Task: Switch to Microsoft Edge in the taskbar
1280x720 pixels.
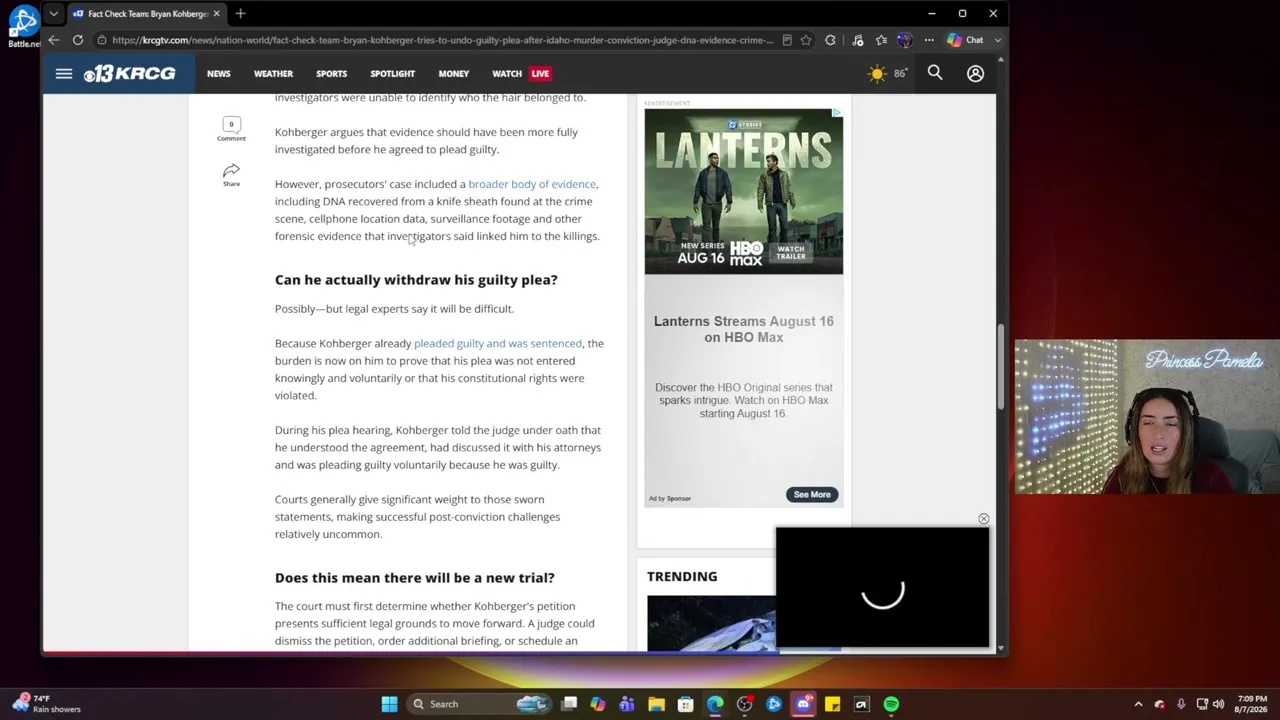Action: click(715, 704)
